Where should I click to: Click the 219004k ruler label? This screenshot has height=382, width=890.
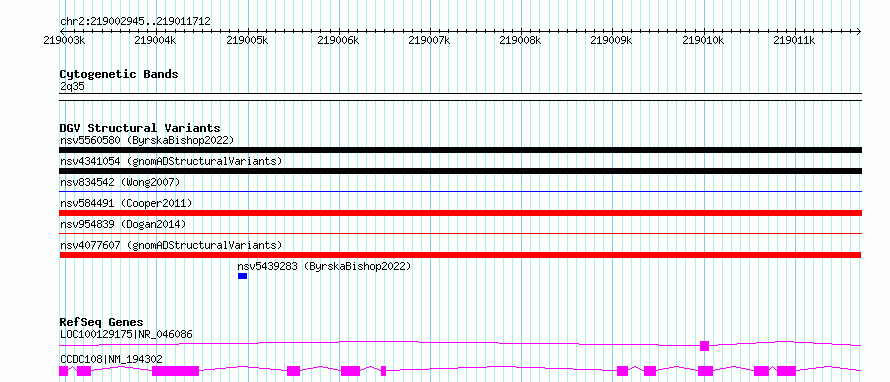156,40
